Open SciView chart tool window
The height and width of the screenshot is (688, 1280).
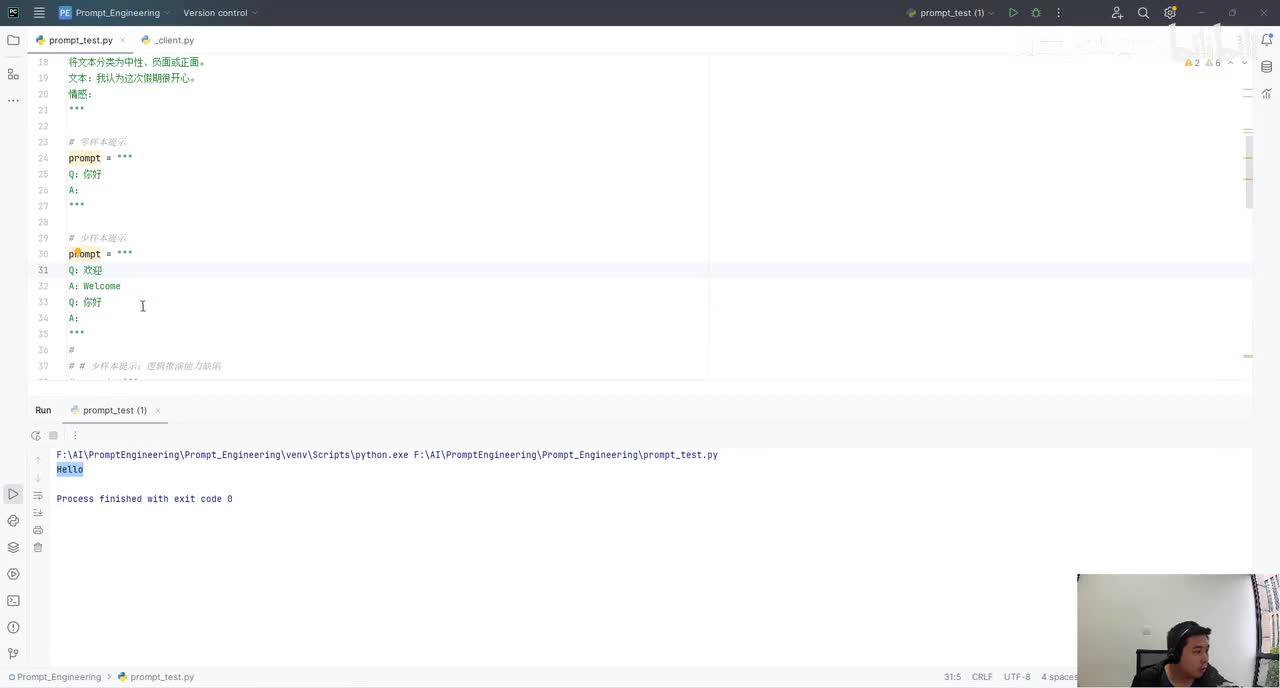pyautogui.click(x=1267, y=93)
